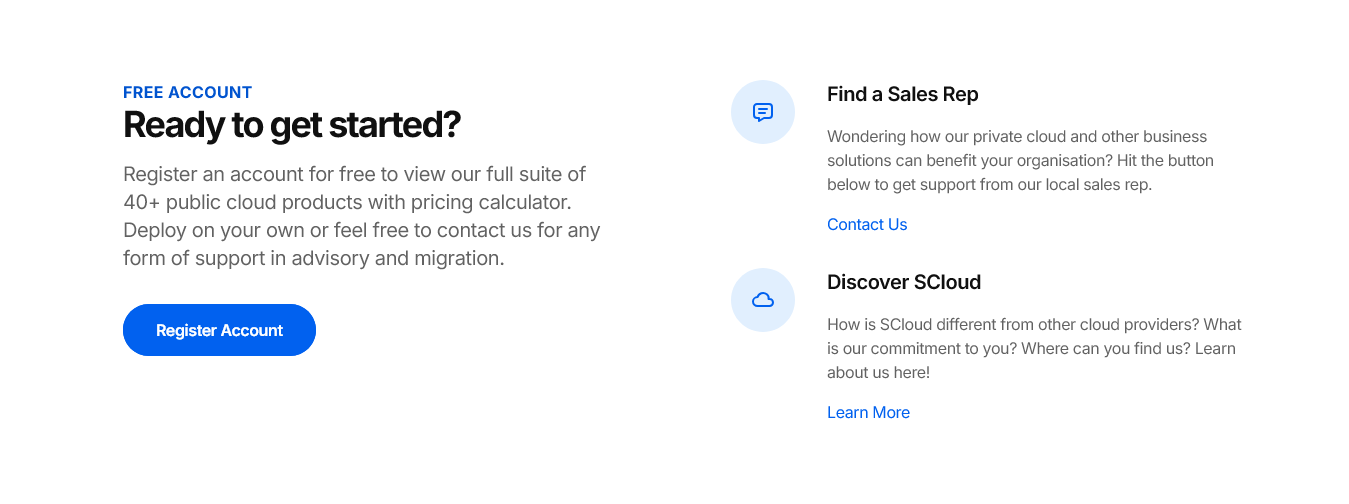Open the Contact Us link

pyautogui.click(x=867, y=225)
